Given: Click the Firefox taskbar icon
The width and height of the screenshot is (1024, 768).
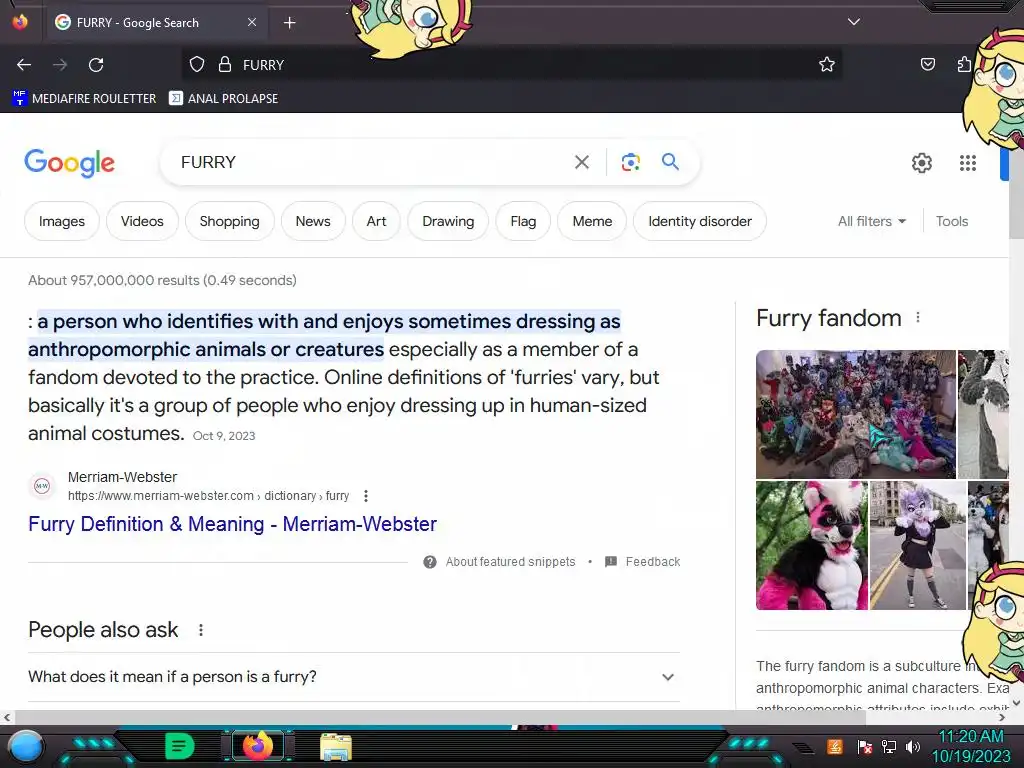Looking at the screenshot, I should (x=257, y=746).
